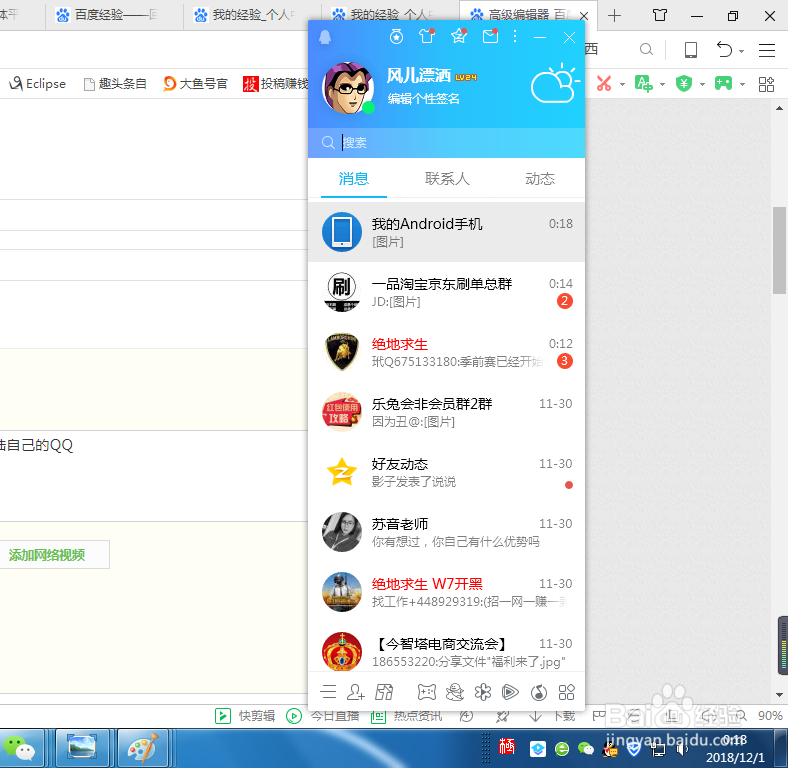Click the 编辑个性签名 signature text
Screen dimensions: 788x768
coord(424,99)
